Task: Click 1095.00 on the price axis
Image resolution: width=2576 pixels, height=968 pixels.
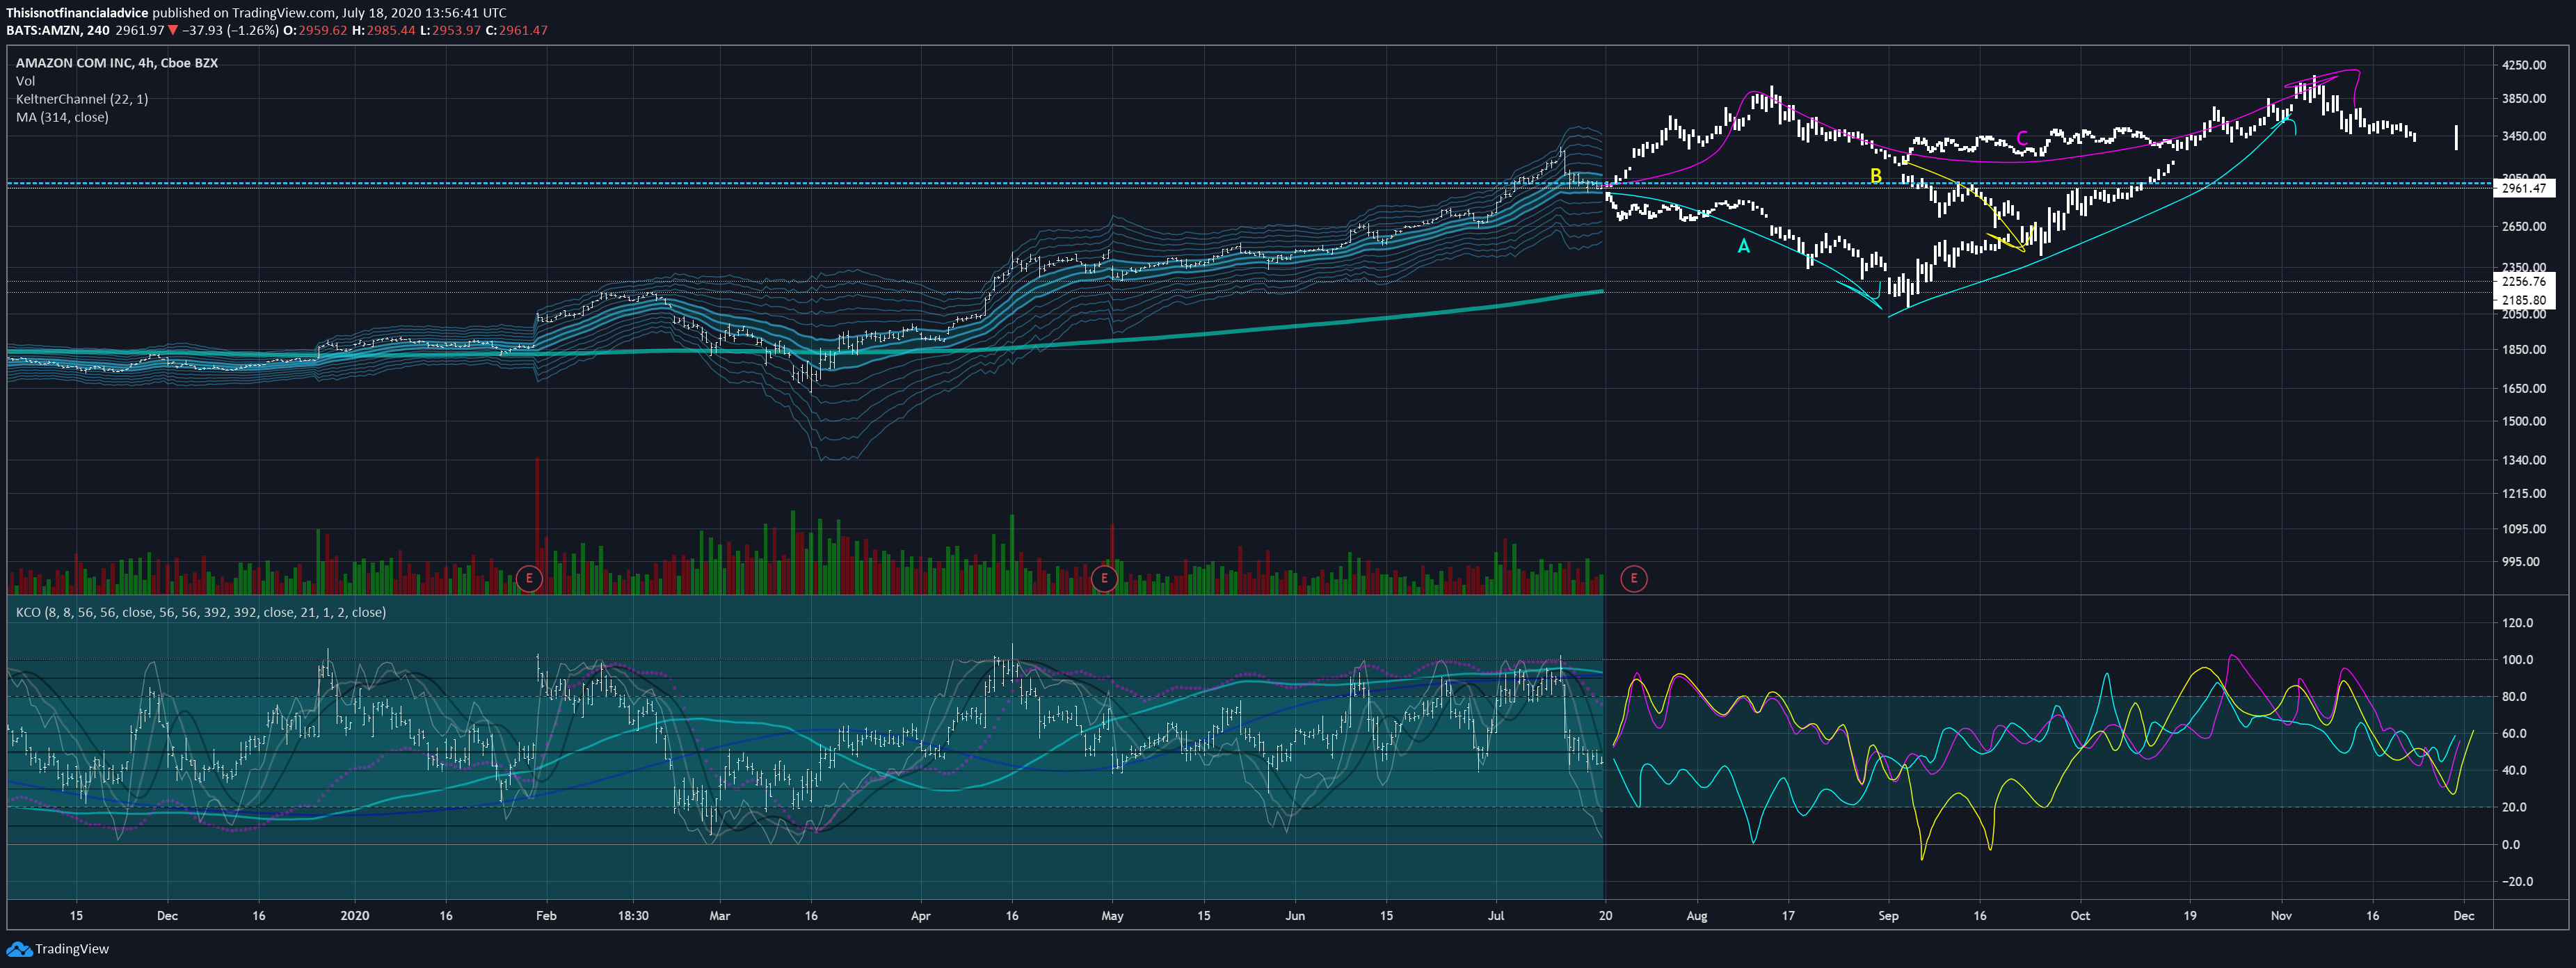Action: click(2524, 529)
